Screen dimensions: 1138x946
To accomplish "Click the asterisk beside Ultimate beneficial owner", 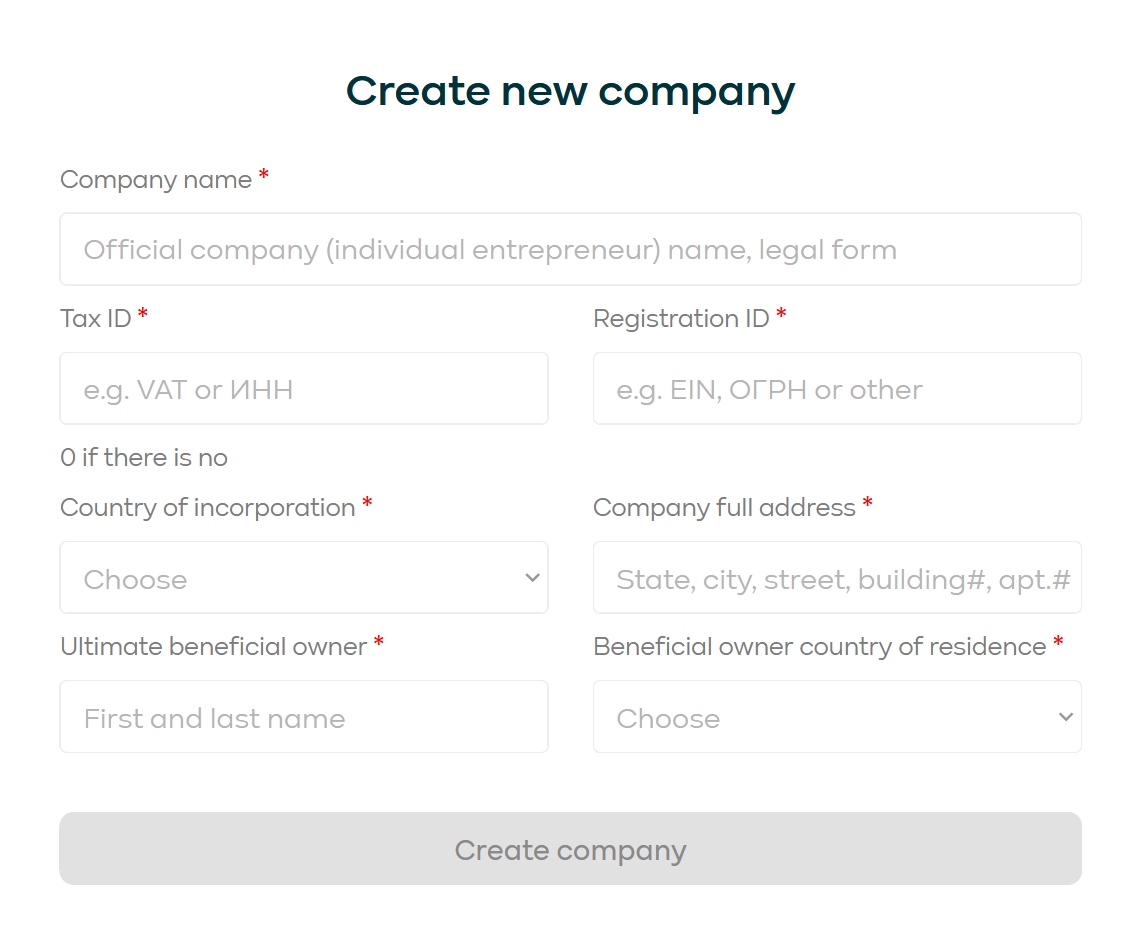I will click(x=378, y=641).
